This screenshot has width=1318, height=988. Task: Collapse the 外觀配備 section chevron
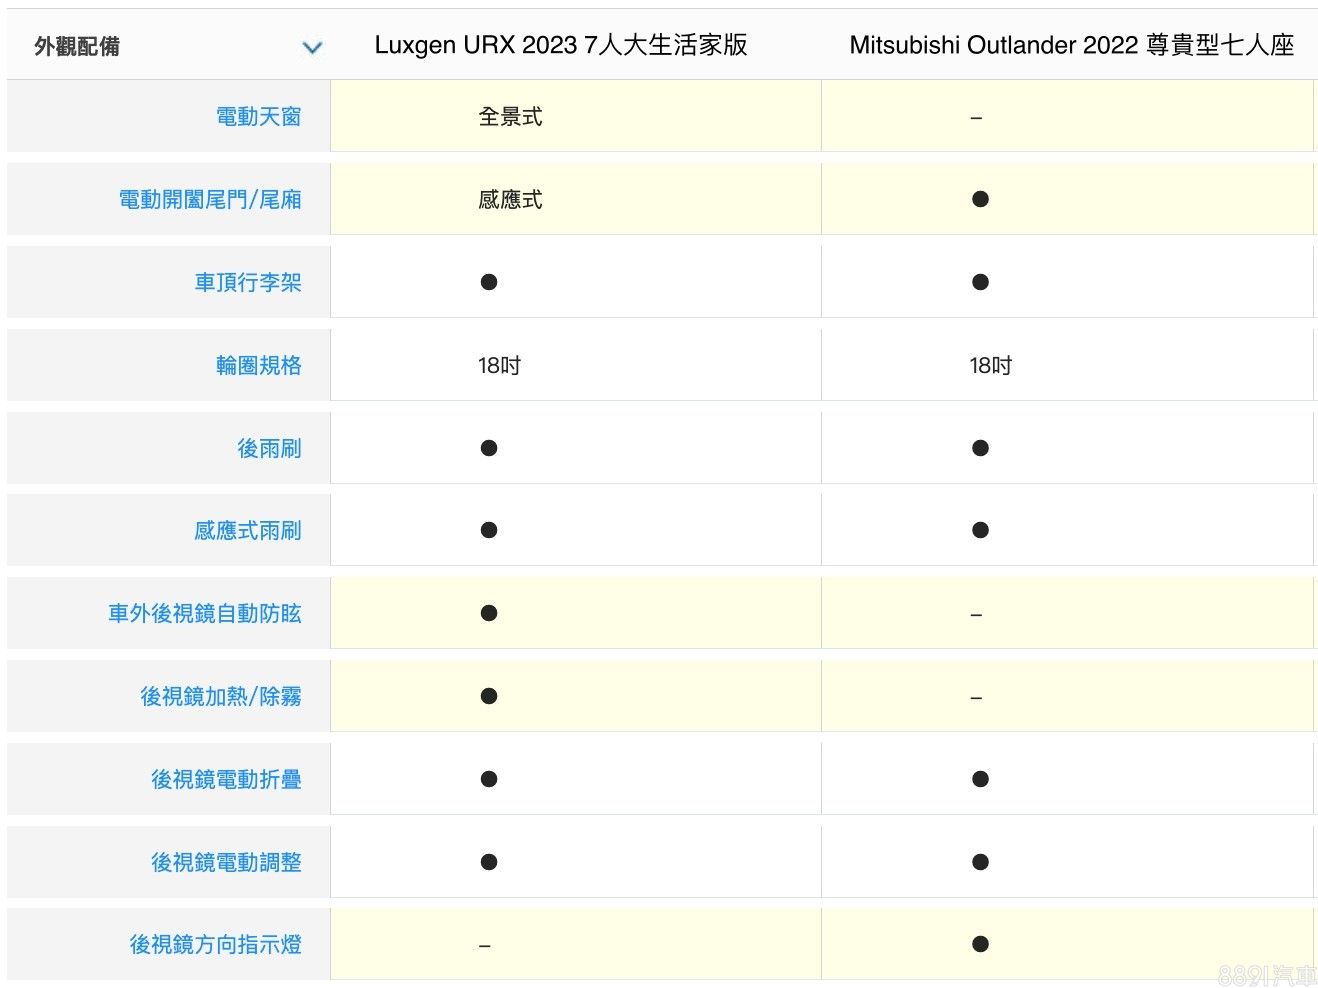pyautogui.click(x=312, y=47)
